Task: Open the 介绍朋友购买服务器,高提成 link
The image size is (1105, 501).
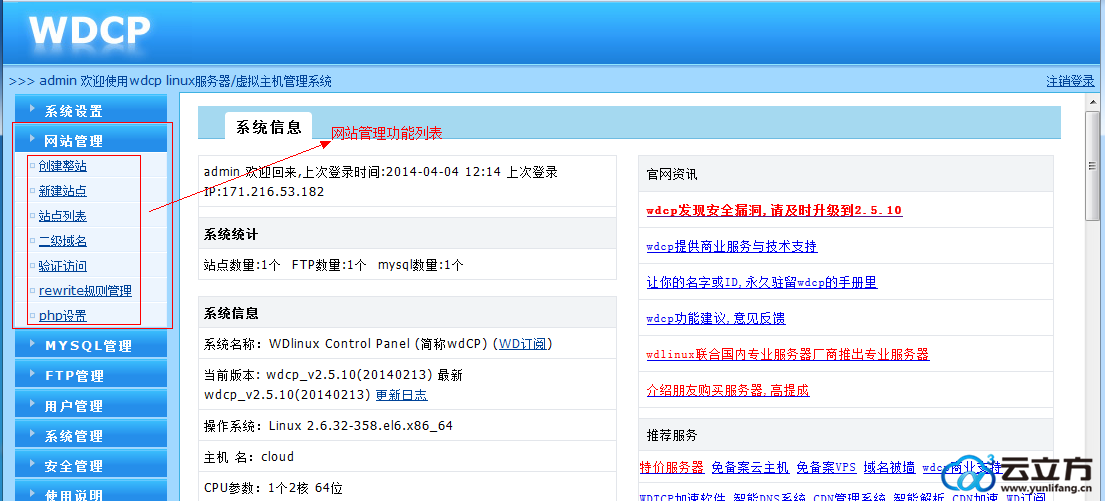Action: pos(728,390)
